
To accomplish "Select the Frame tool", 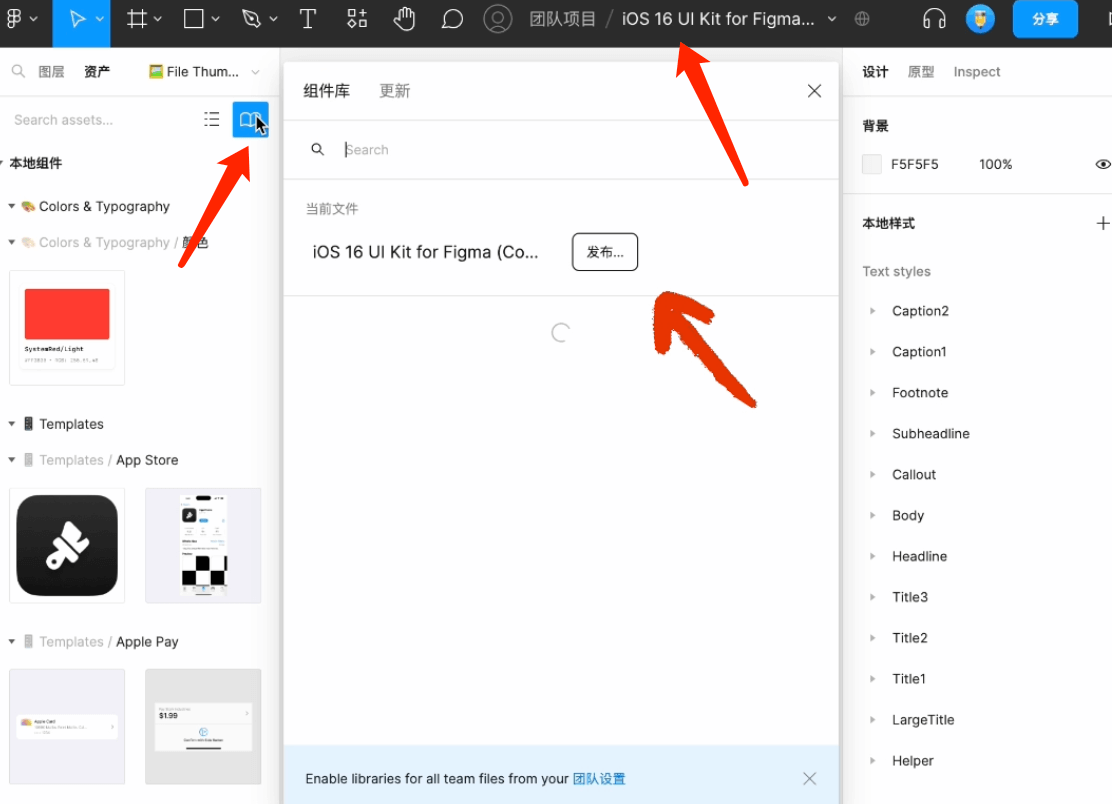I will 137,19.
